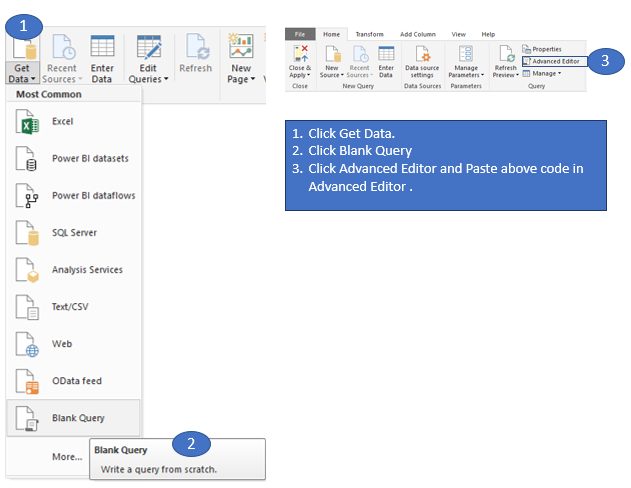The height and width of the screenshot is (488, 631).
Task: Open the Advanced Editor
Action: pos(555,61)
